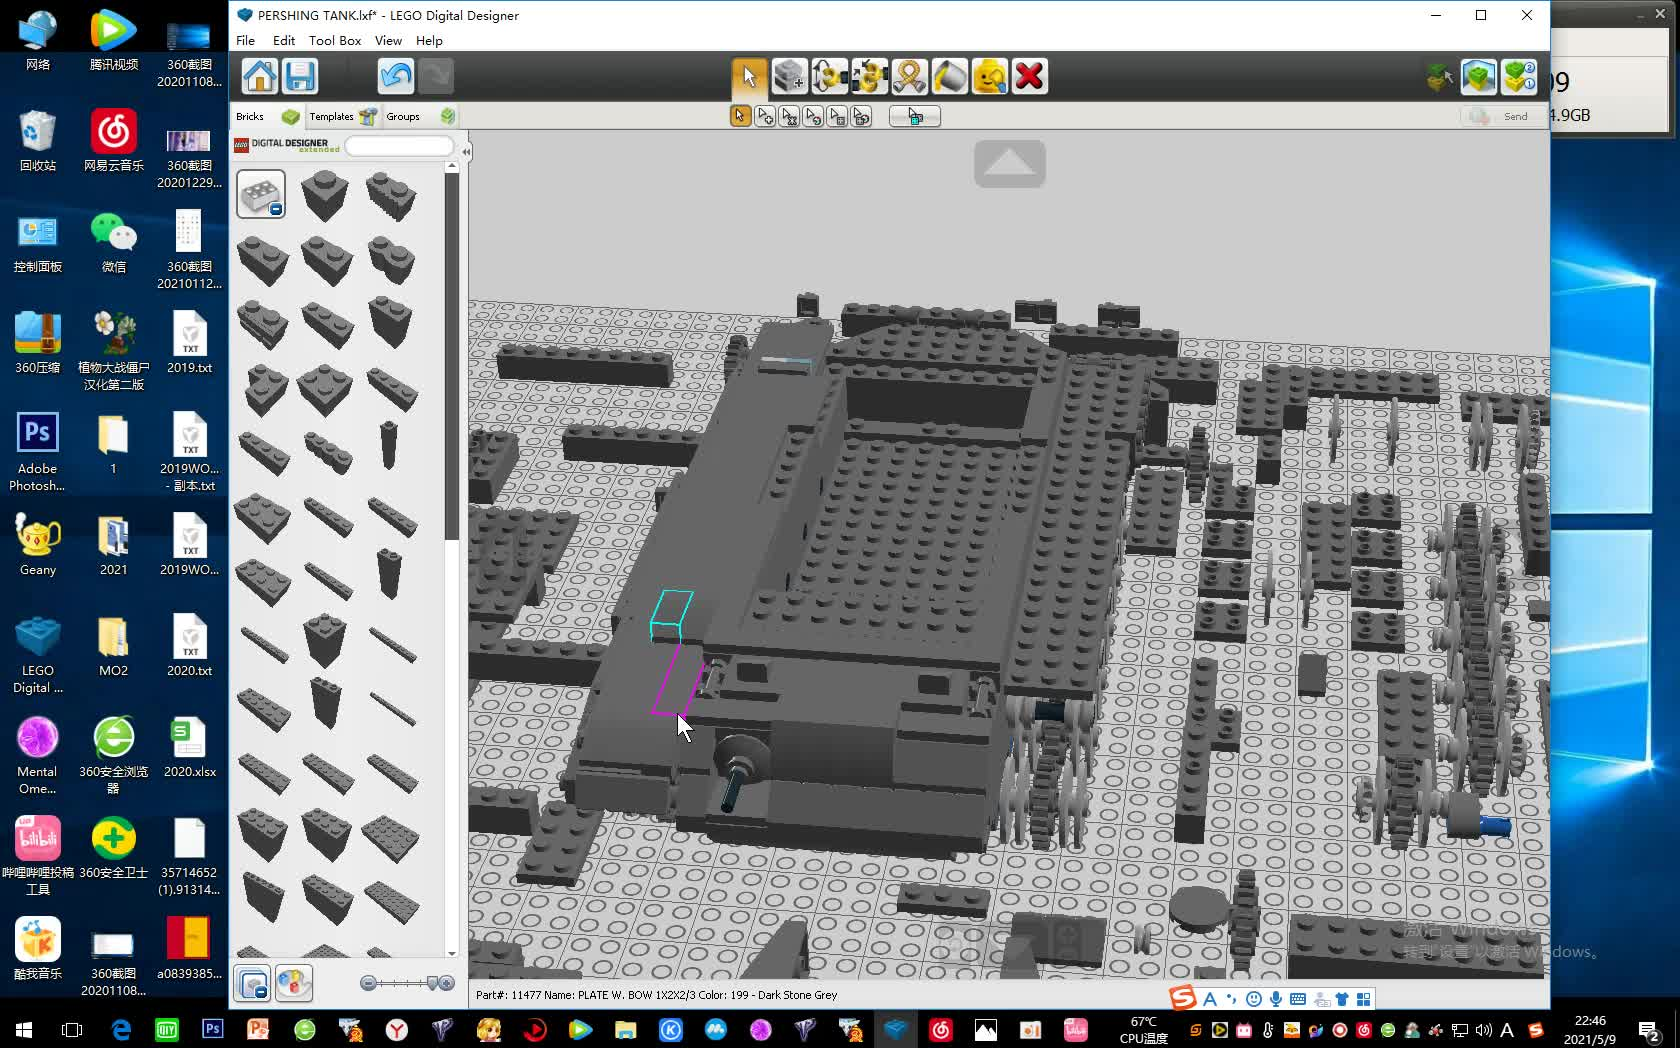Decrease brick thumbnail size with minus
The image size is (1680, 1048).
pos(368,984)
